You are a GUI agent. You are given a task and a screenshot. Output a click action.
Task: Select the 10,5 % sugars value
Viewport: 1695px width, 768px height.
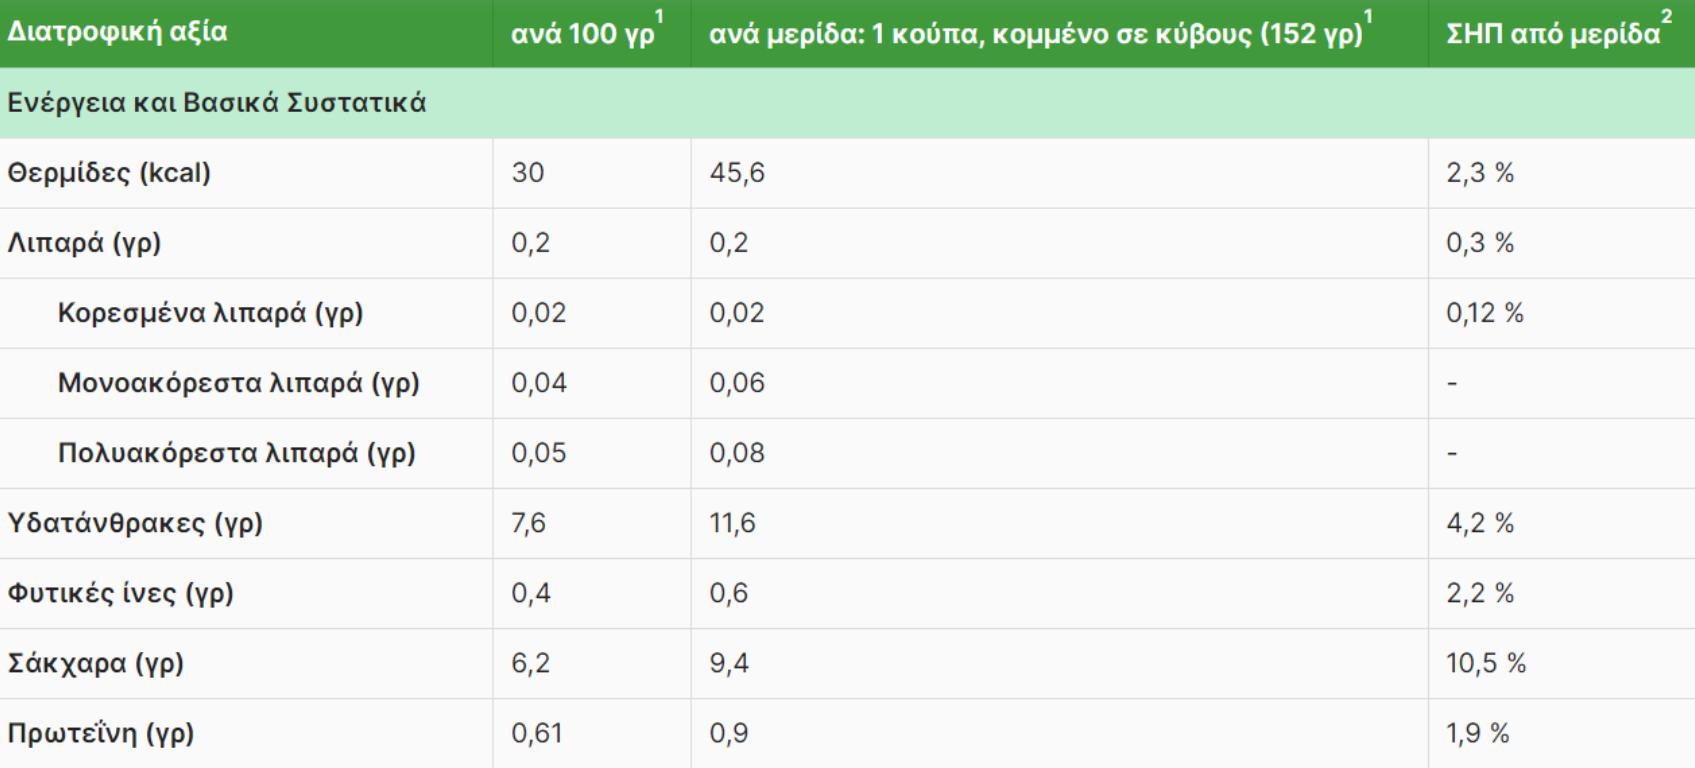(x=1486, y=663)
